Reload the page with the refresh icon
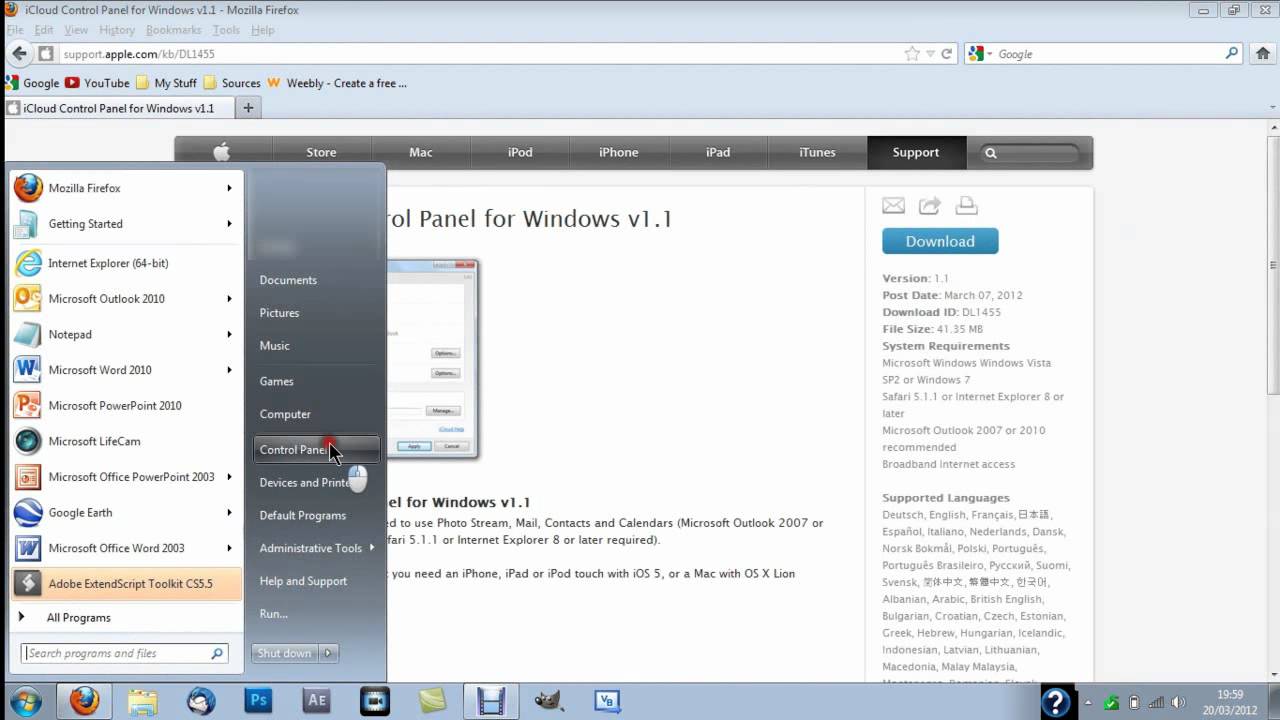The width and height of the screenshot is (1280, 720). click(x=946, y=54)
